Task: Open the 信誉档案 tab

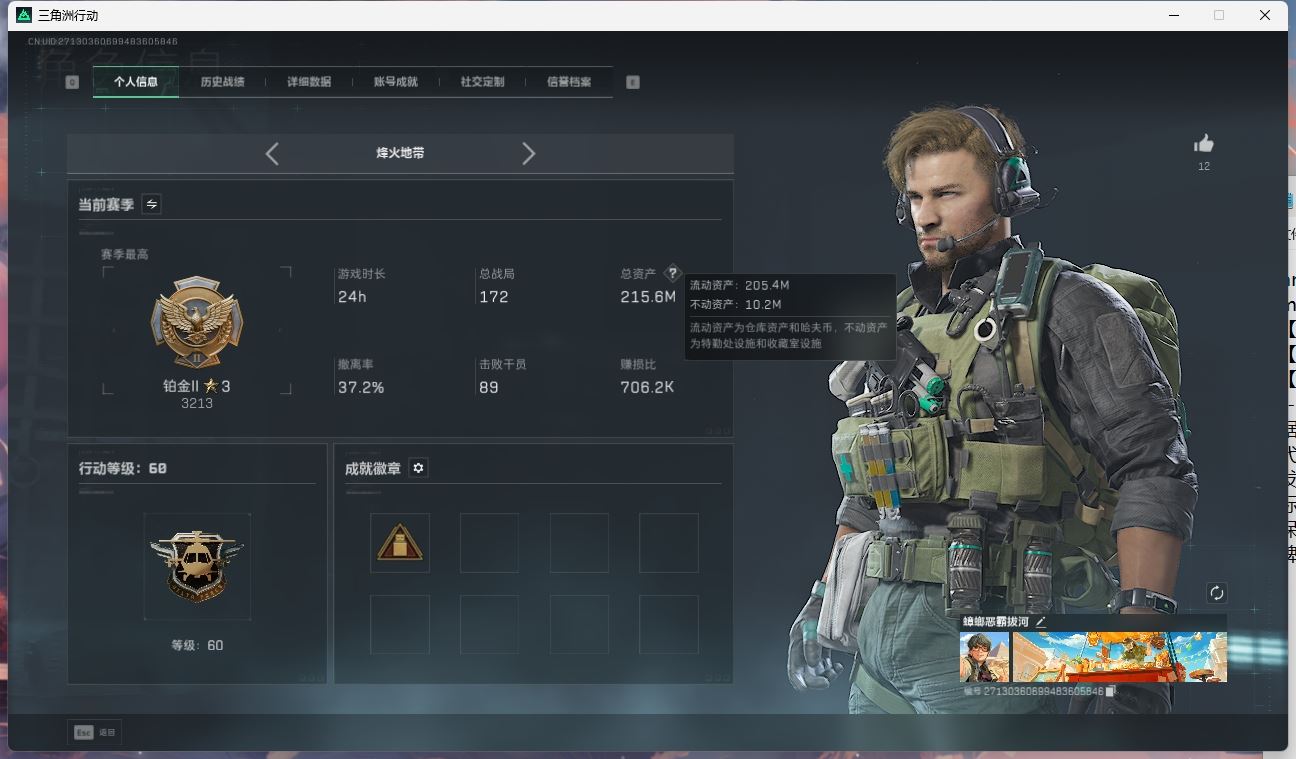Action: pos(569,82)
